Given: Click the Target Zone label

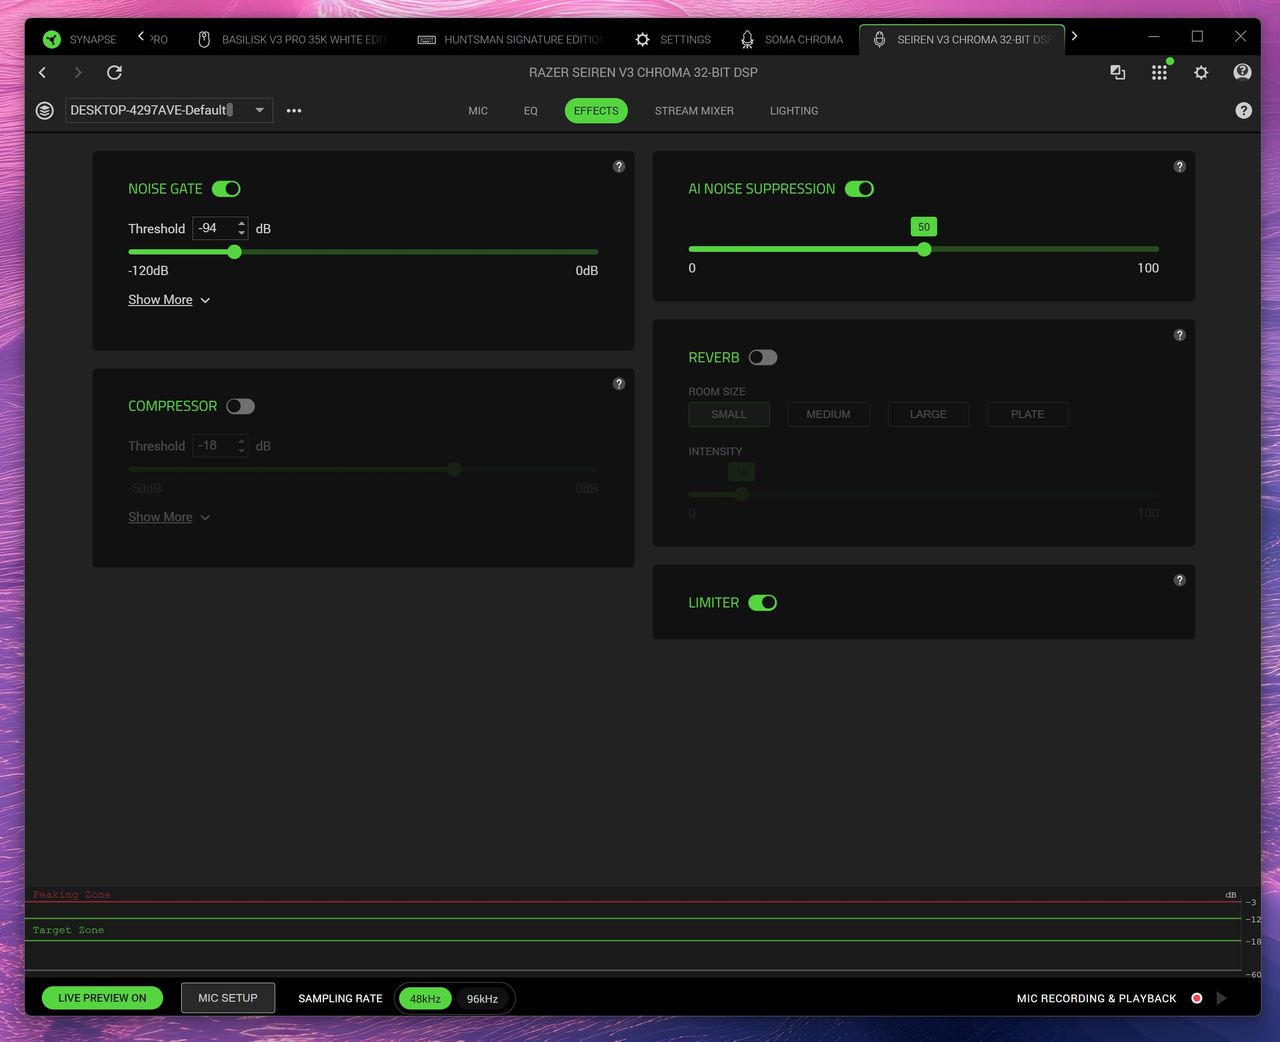Looking at the screenshot, I should (x=68, y=930).
